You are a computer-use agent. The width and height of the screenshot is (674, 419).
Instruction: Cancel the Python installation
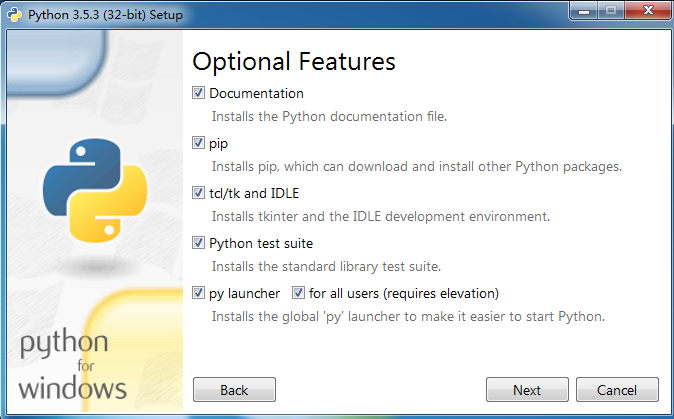(617, 390)
